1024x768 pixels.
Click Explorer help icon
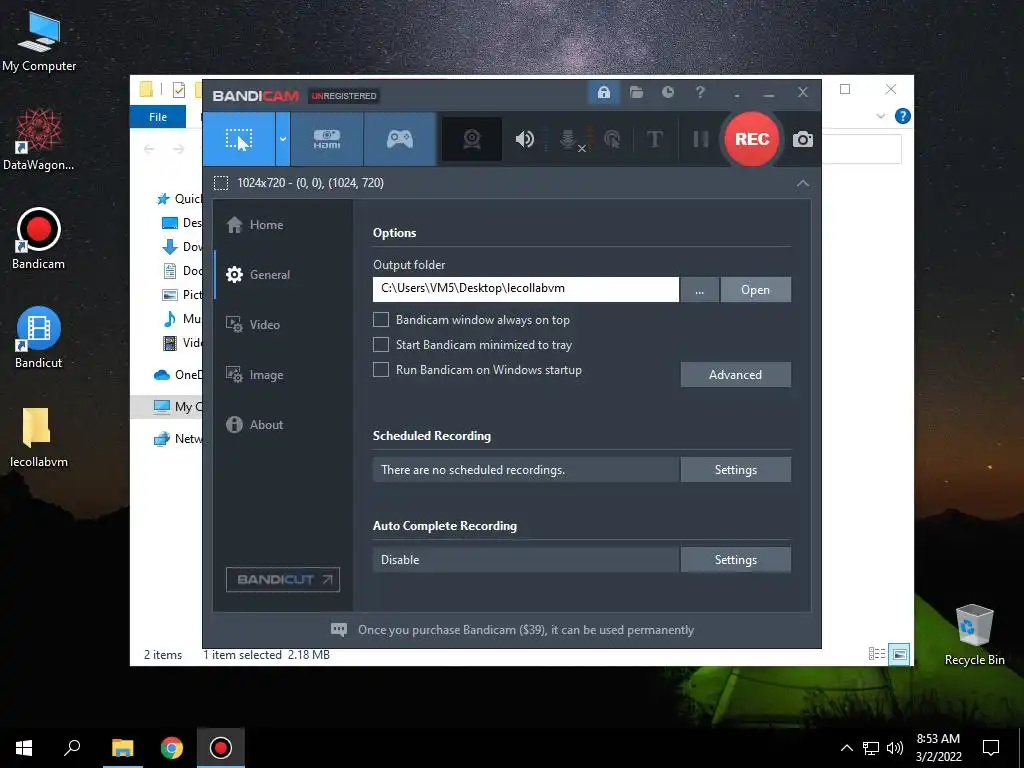903,116
